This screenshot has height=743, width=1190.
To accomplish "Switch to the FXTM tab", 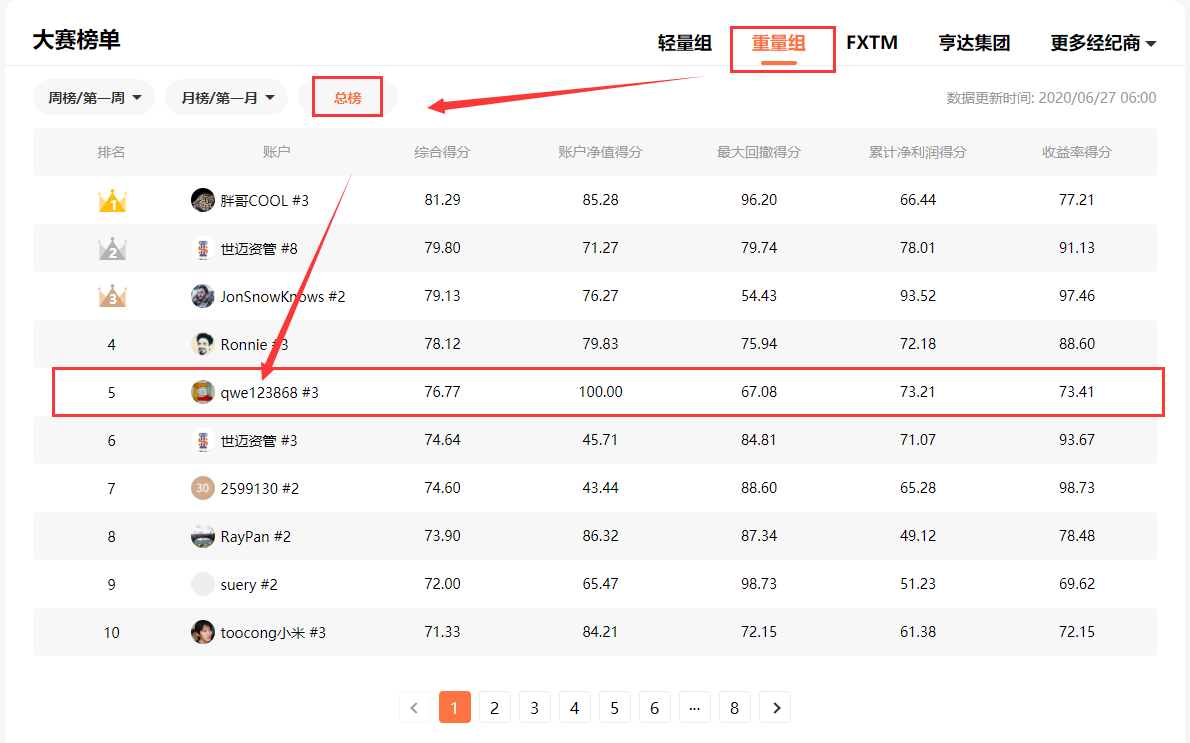I will [x=872, y=43].
